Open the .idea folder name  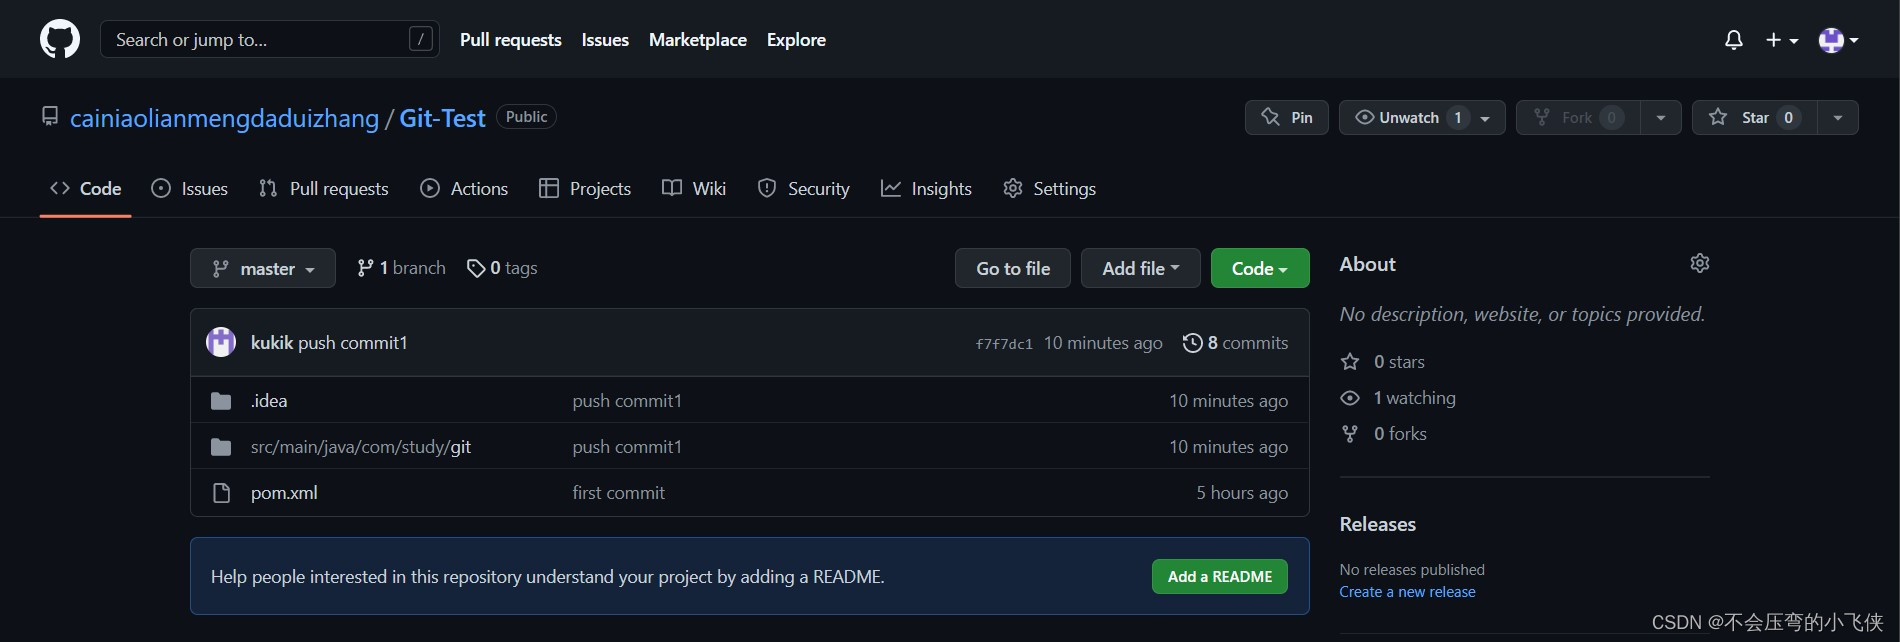(x=269, y=401)
